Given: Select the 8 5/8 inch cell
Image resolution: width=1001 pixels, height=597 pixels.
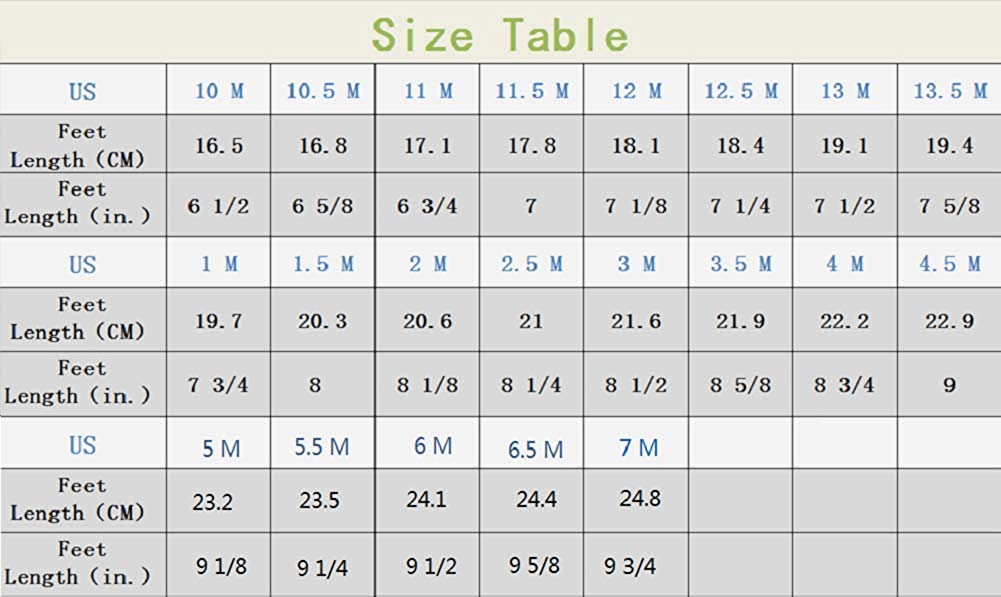Looking at the screenshot, I should tap(741, 385).
